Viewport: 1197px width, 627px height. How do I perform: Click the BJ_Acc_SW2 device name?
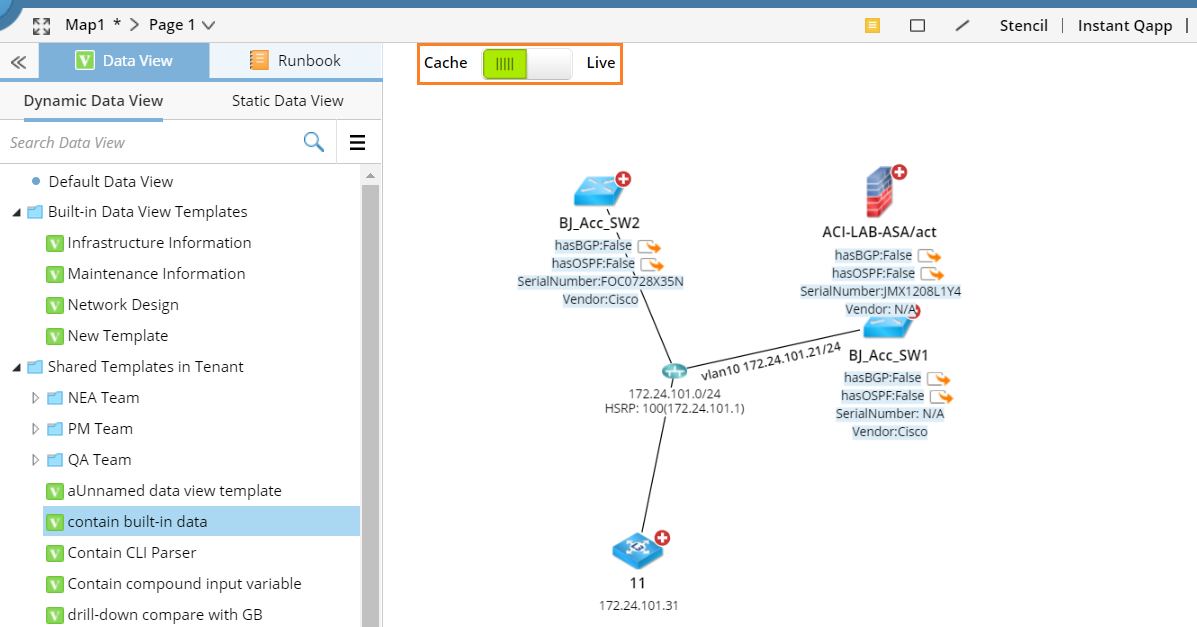599,223
